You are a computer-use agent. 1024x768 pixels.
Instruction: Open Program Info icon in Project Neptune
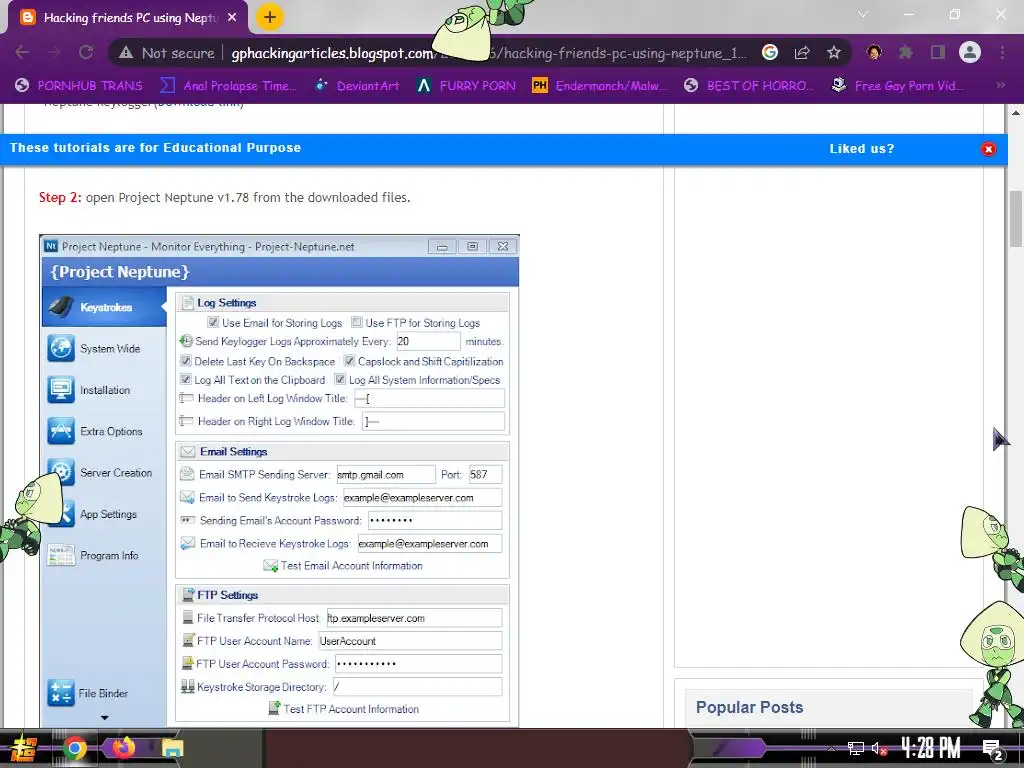[61, 555]
